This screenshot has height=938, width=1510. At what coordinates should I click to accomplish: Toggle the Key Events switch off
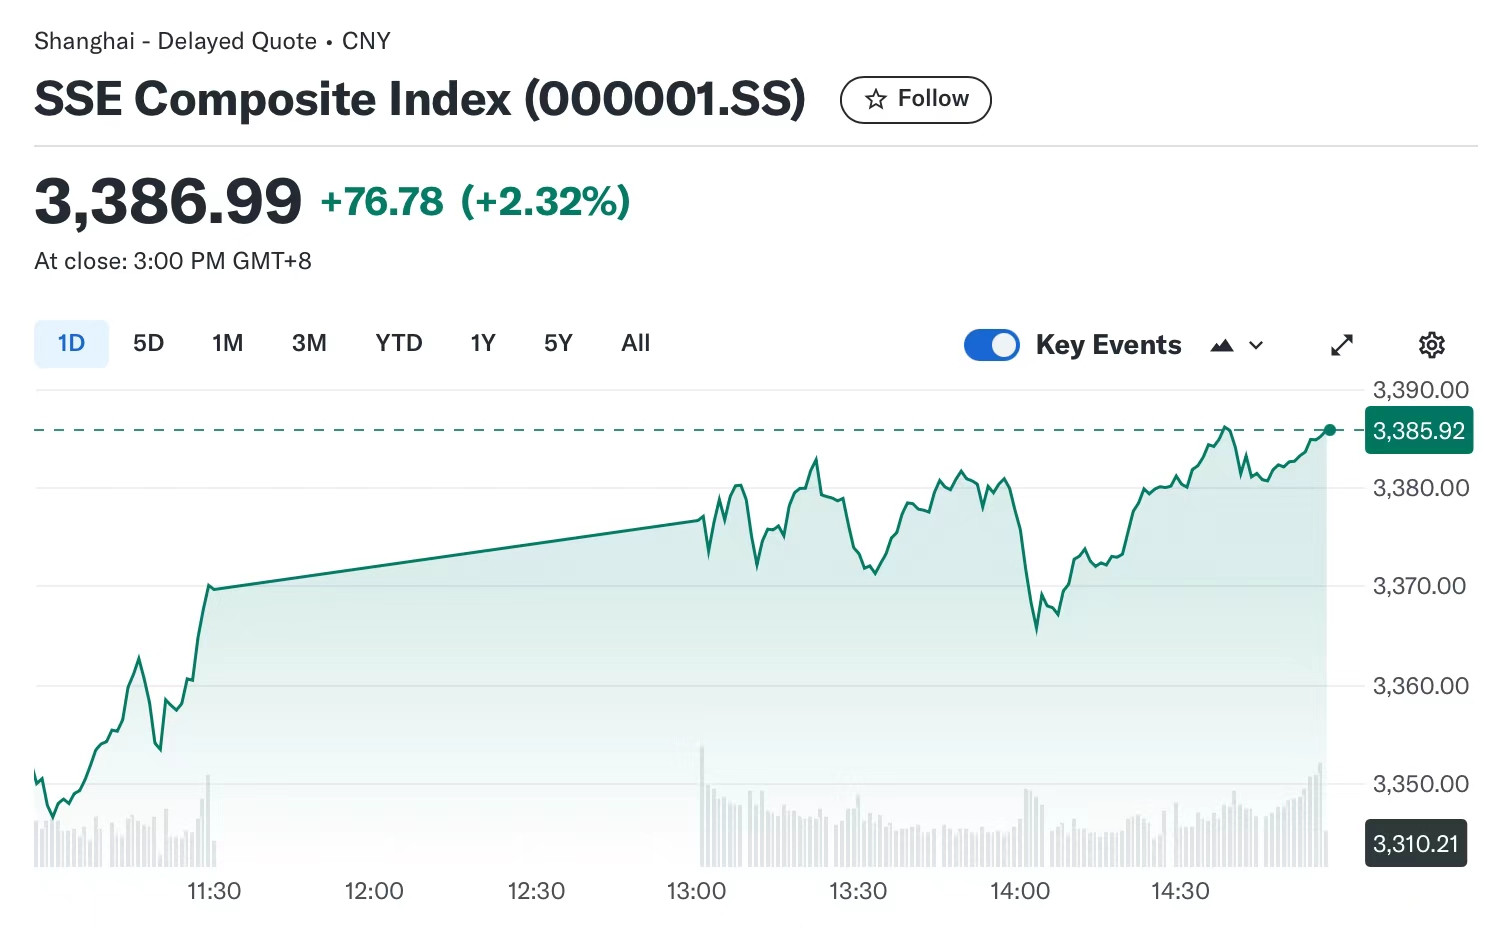point(991,345)
